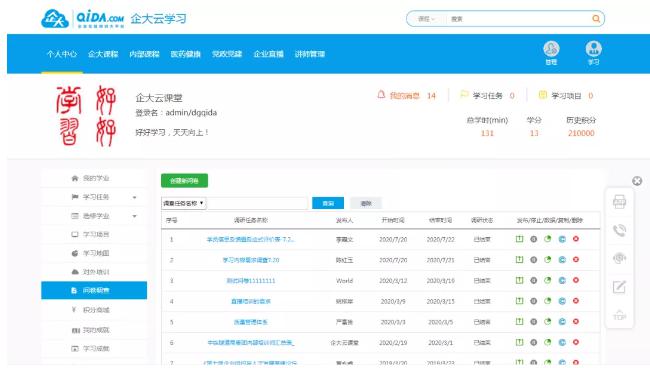The height and width of the screenshot is (368, 650).
Task: Click stop icon in survey row 4
Action: [x=534, y=301]
